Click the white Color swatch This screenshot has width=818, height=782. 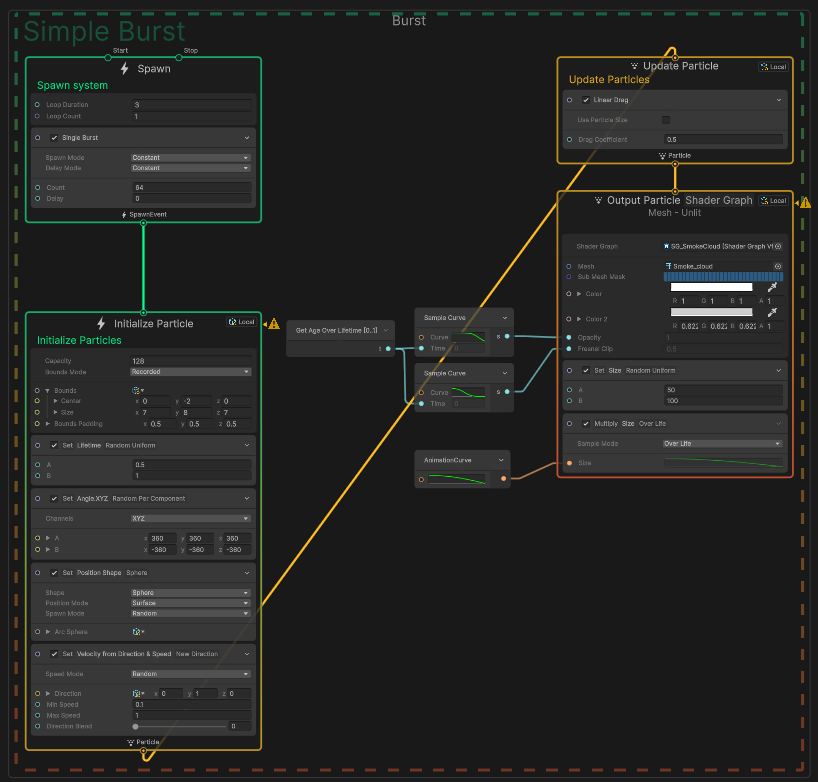(710, 287)
